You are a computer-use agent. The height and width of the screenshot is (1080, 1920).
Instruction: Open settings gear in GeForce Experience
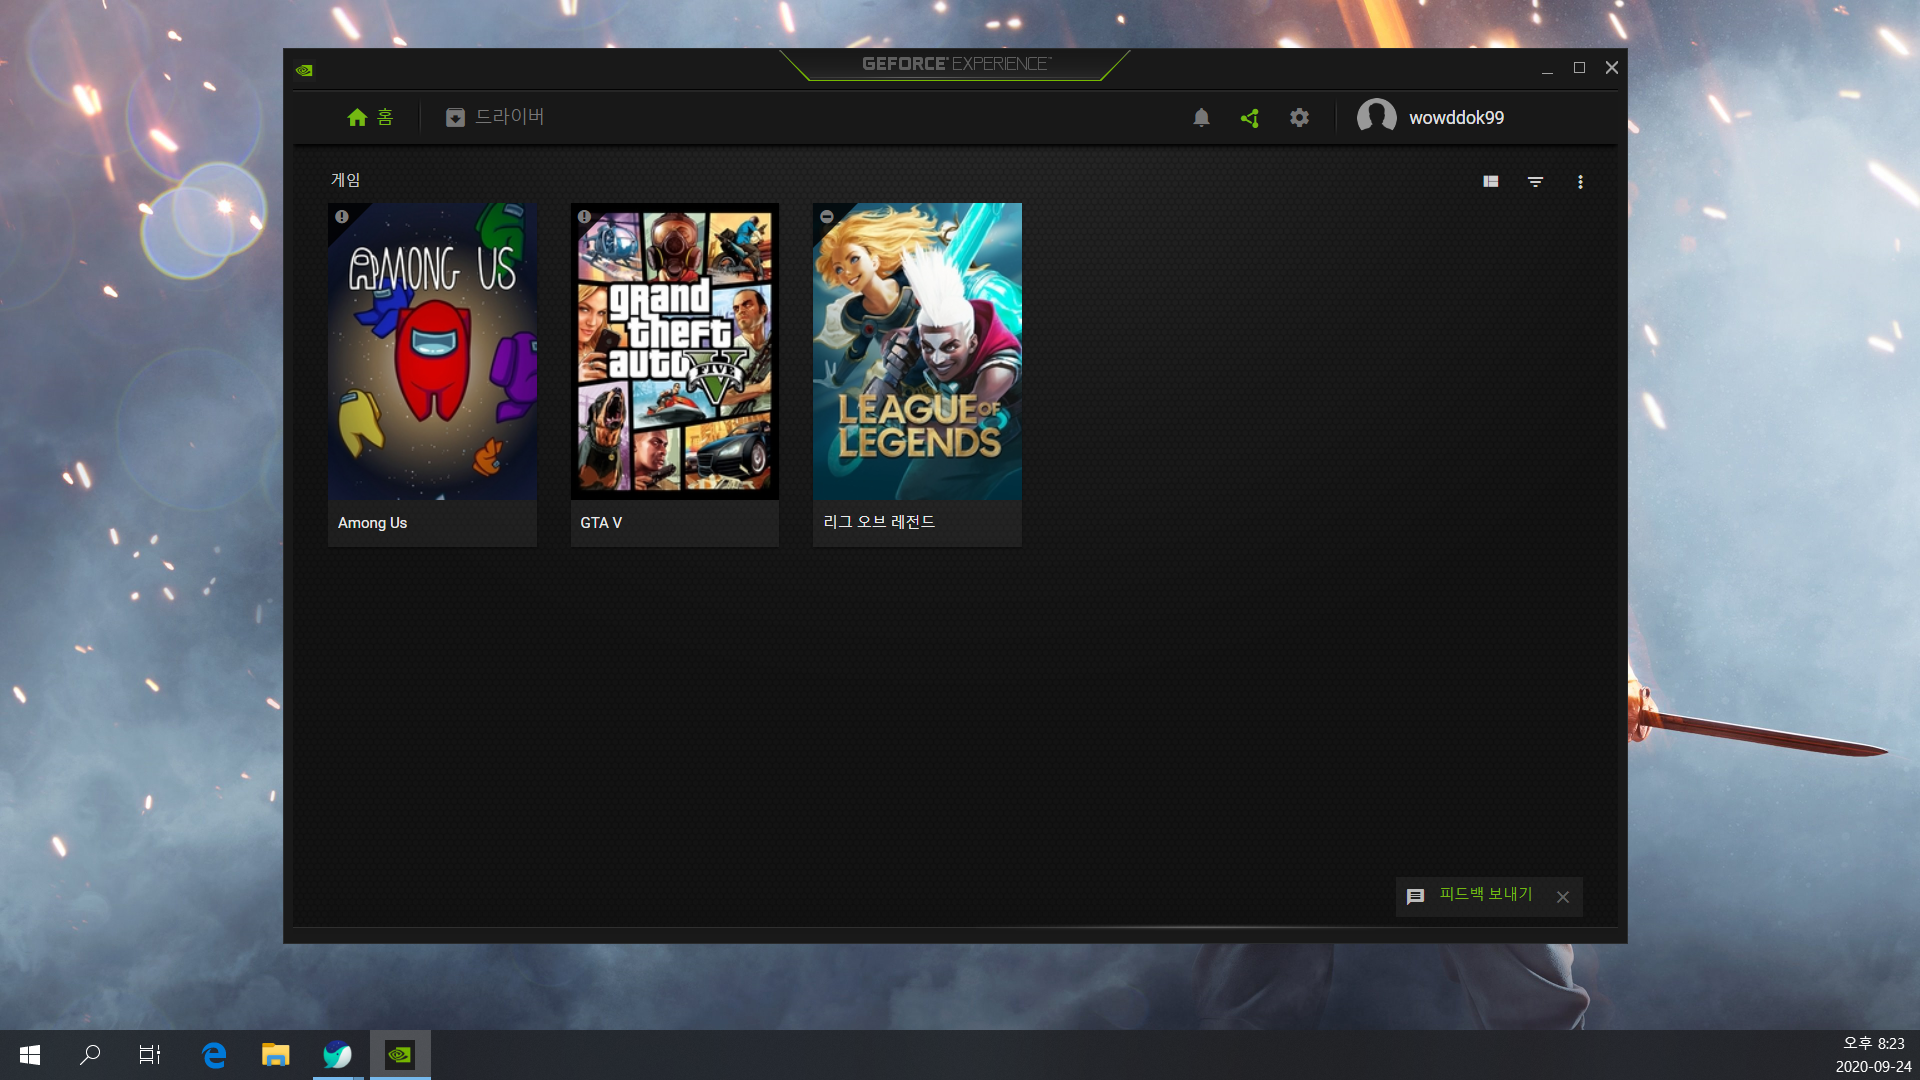[x=1299, y=118]
